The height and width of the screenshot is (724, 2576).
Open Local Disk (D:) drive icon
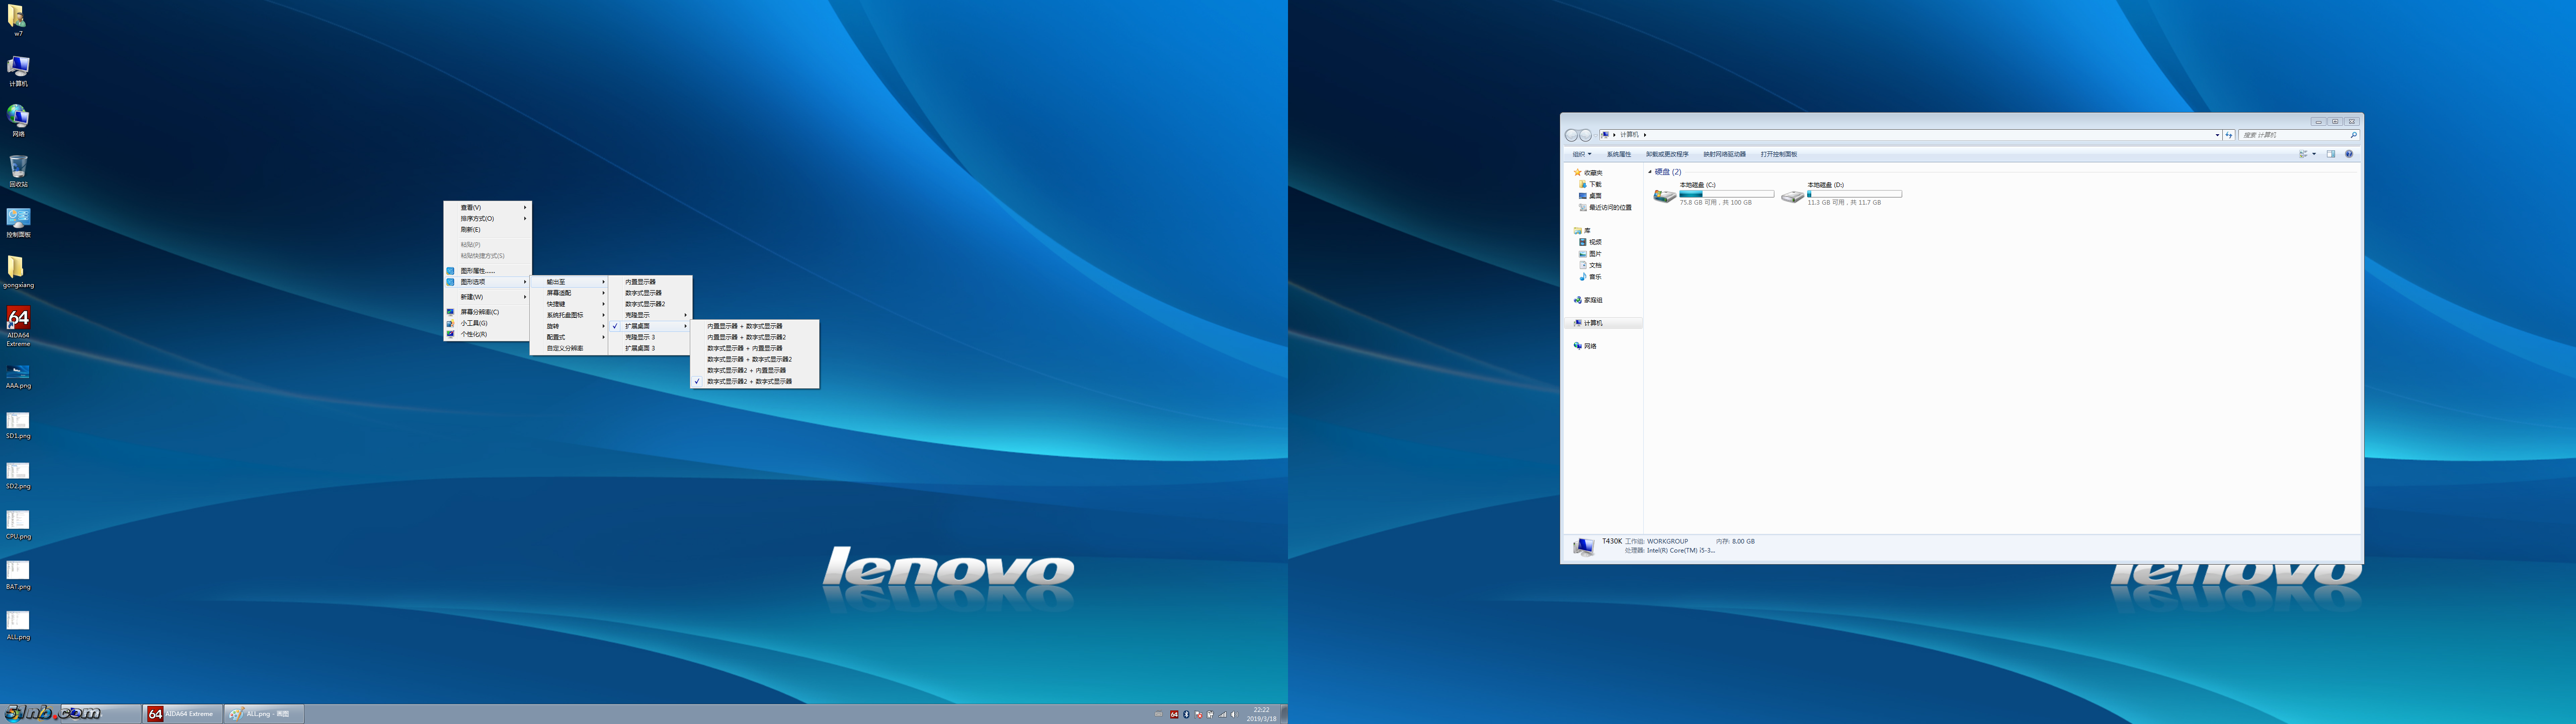coord(1792,196)
